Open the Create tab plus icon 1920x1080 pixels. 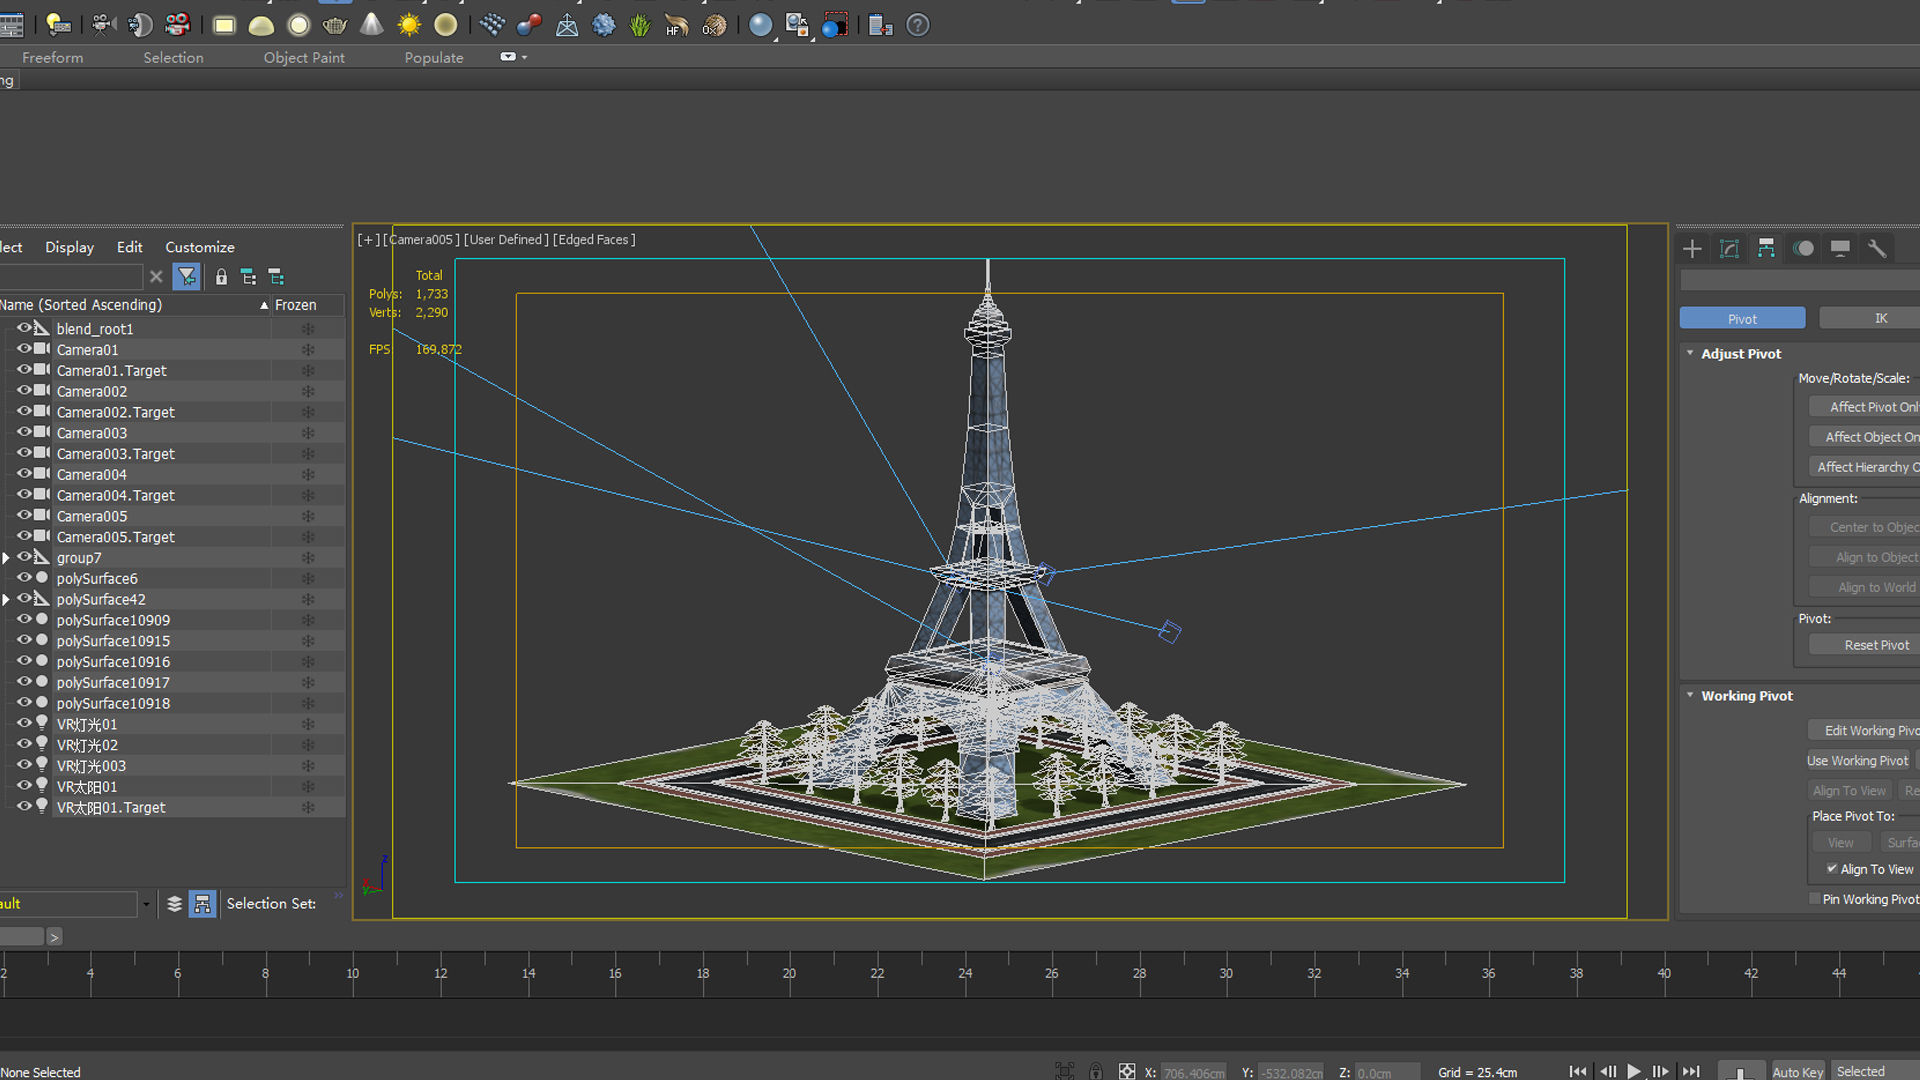click(x=1692, y=249)
